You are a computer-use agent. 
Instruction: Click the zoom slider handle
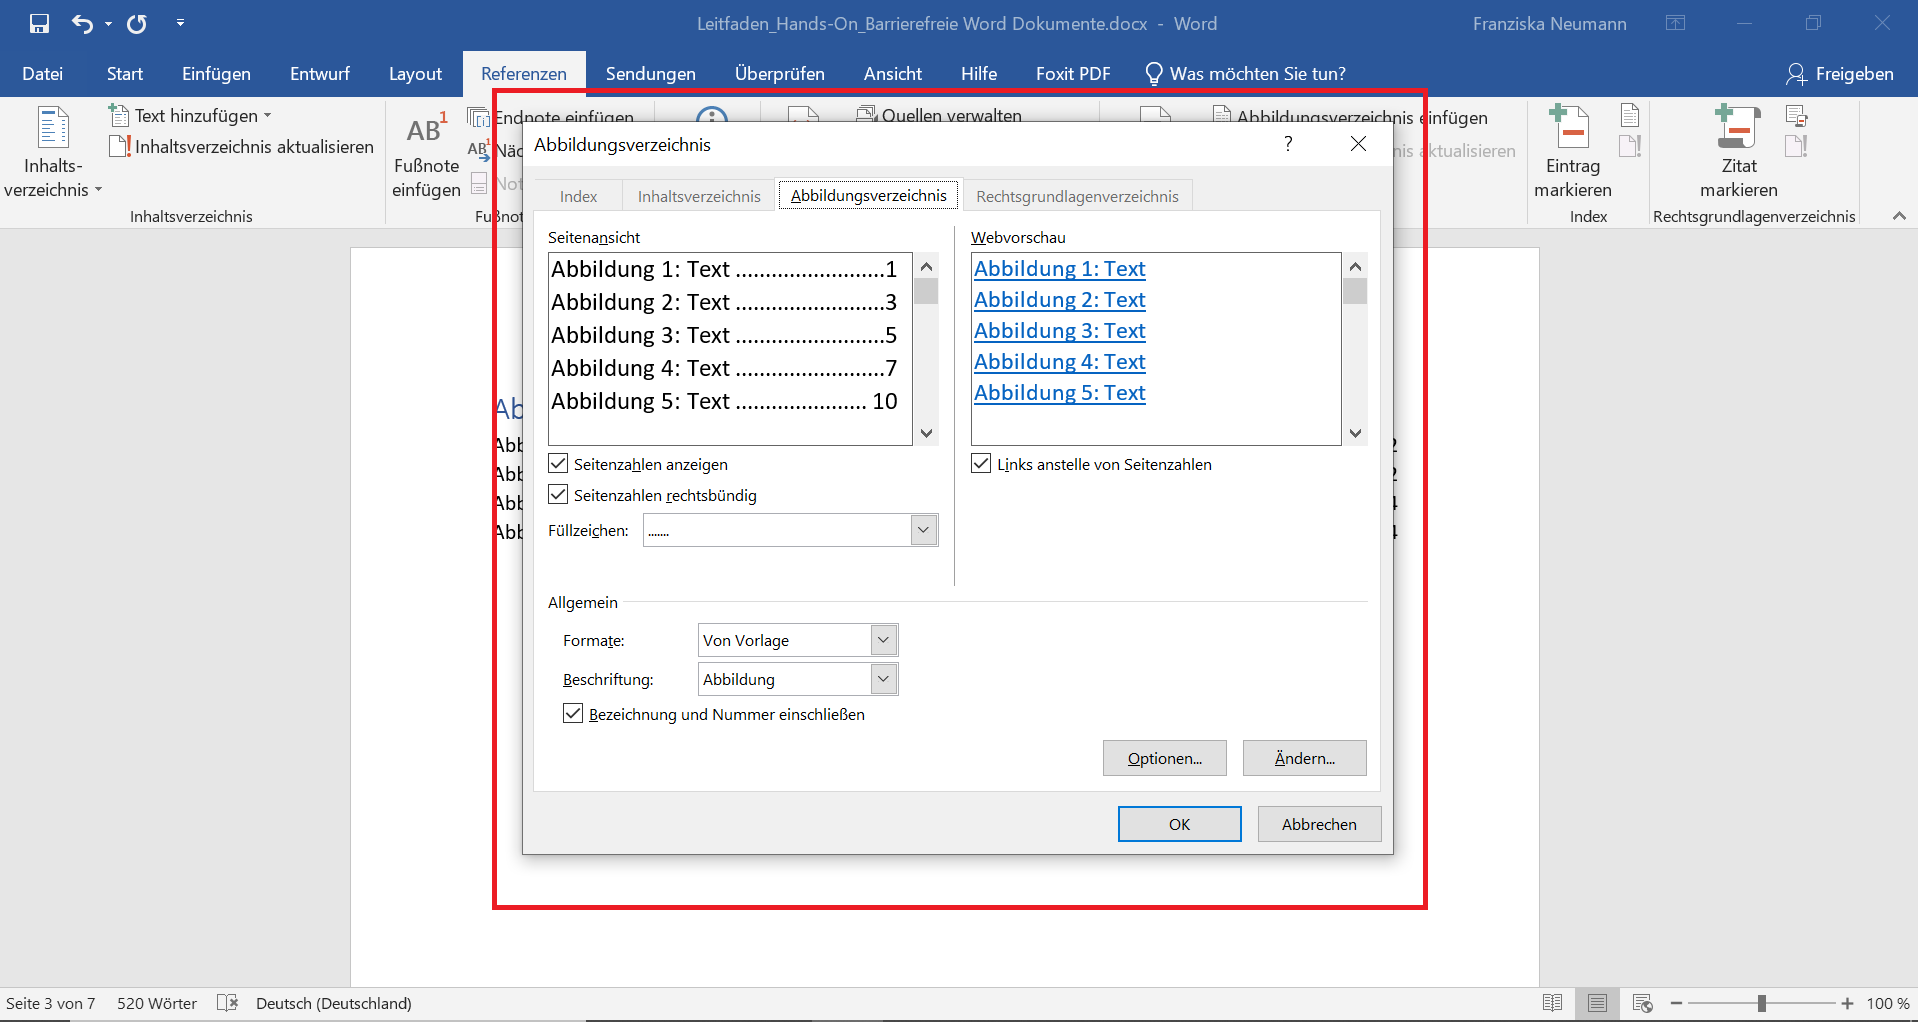click(1762, 1003)
